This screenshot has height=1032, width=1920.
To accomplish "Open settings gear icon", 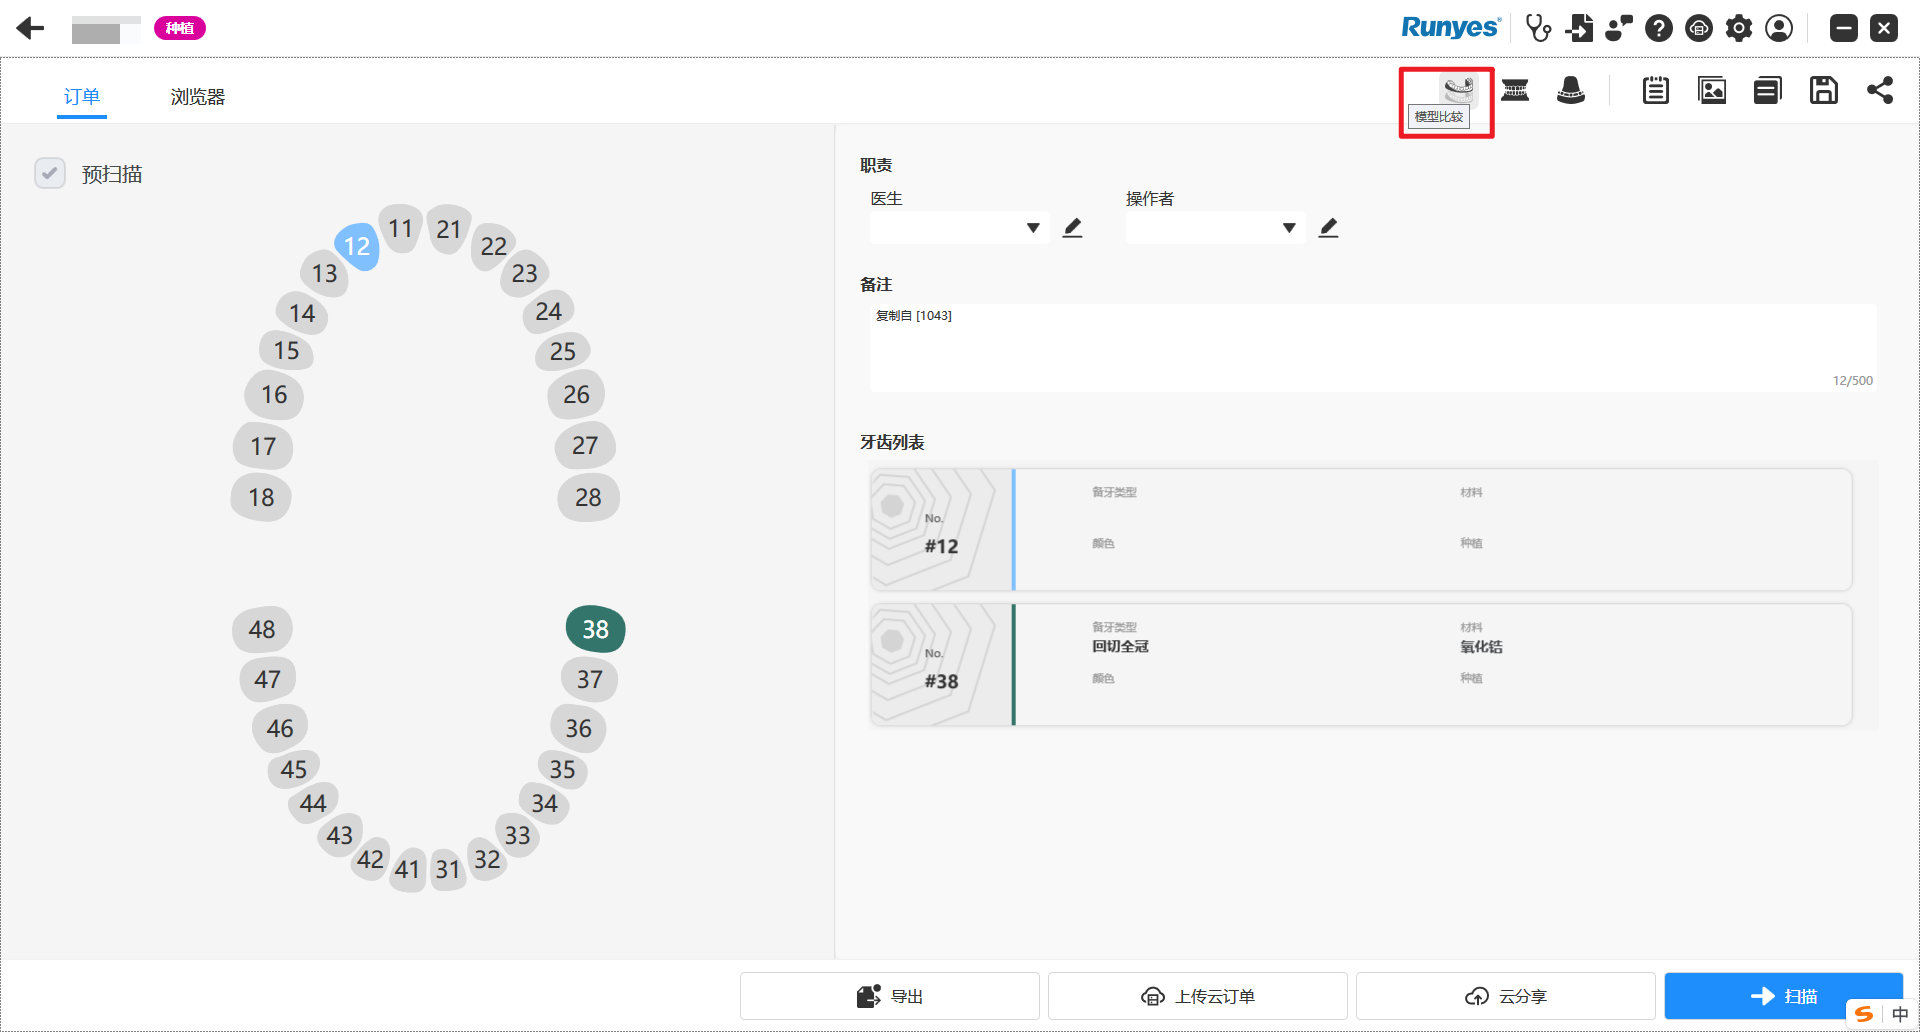I will click(1739, 28).
